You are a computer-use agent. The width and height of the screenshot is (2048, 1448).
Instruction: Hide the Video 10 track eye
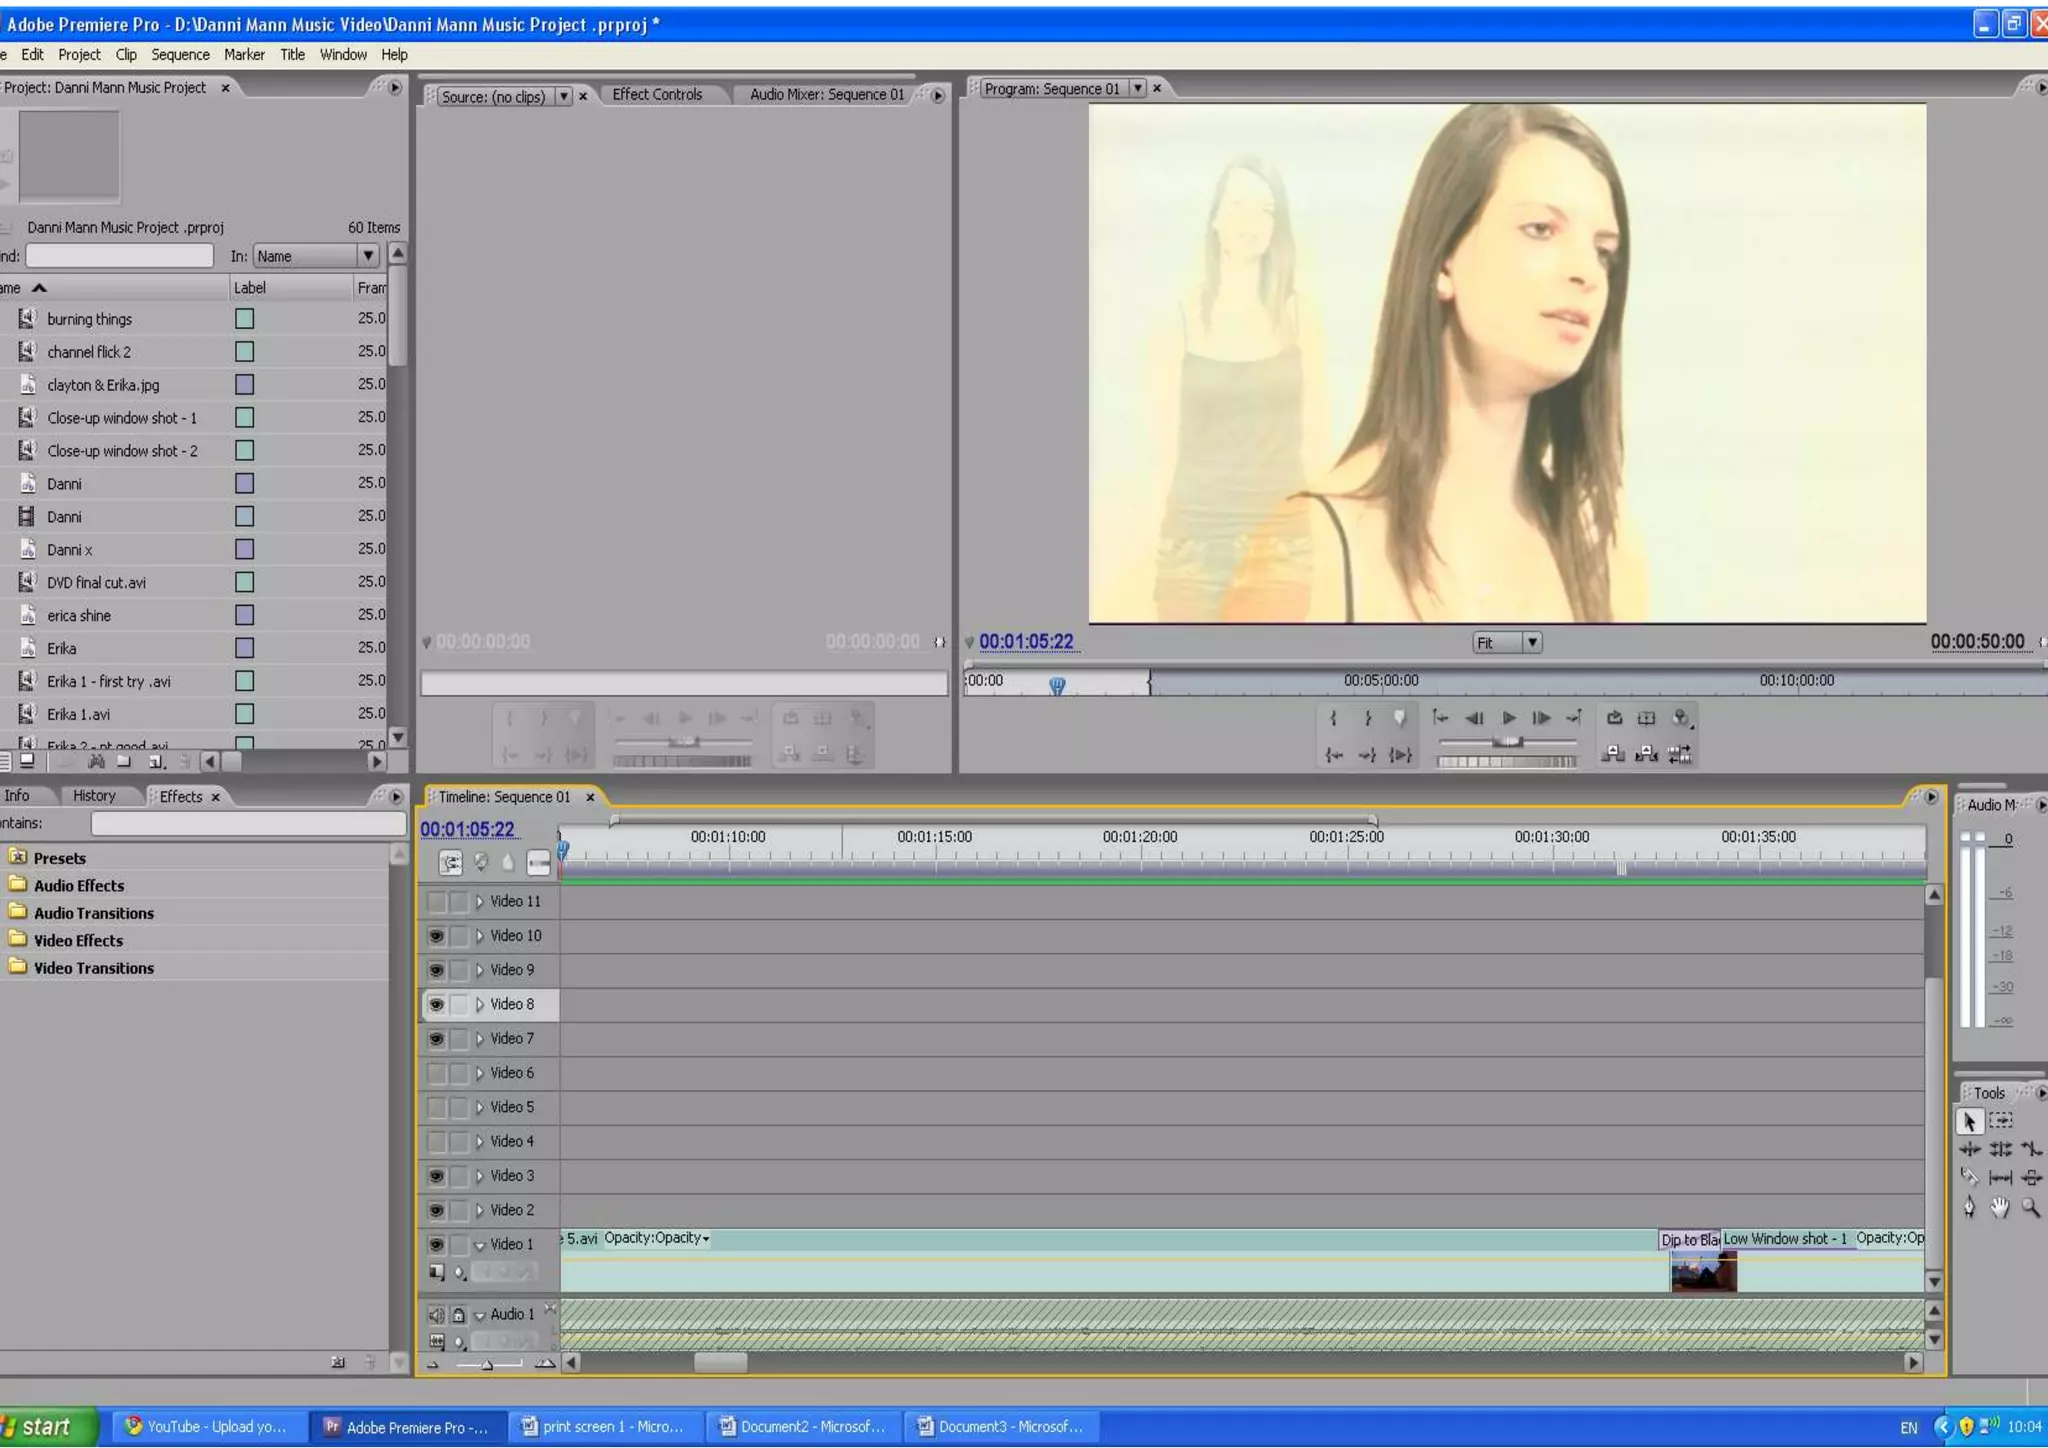(x=436, y=936)
